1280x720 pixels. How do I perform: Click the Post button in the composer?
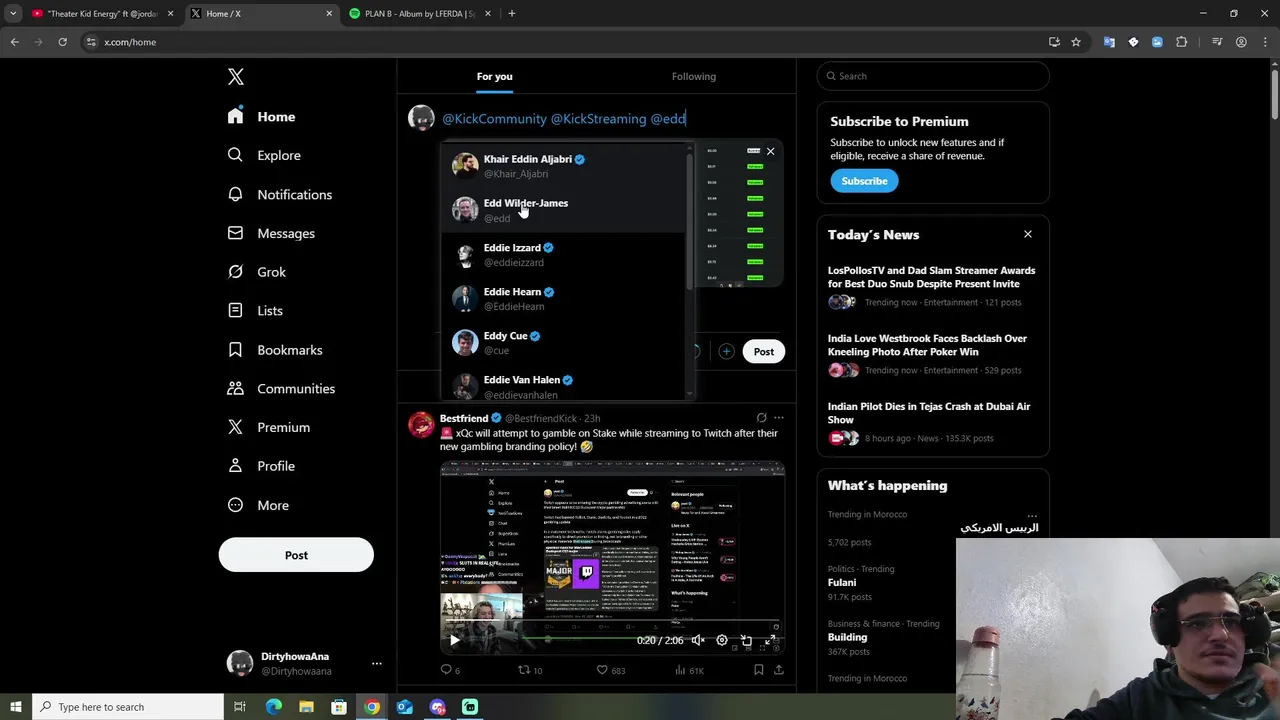(x=764, y=351)
